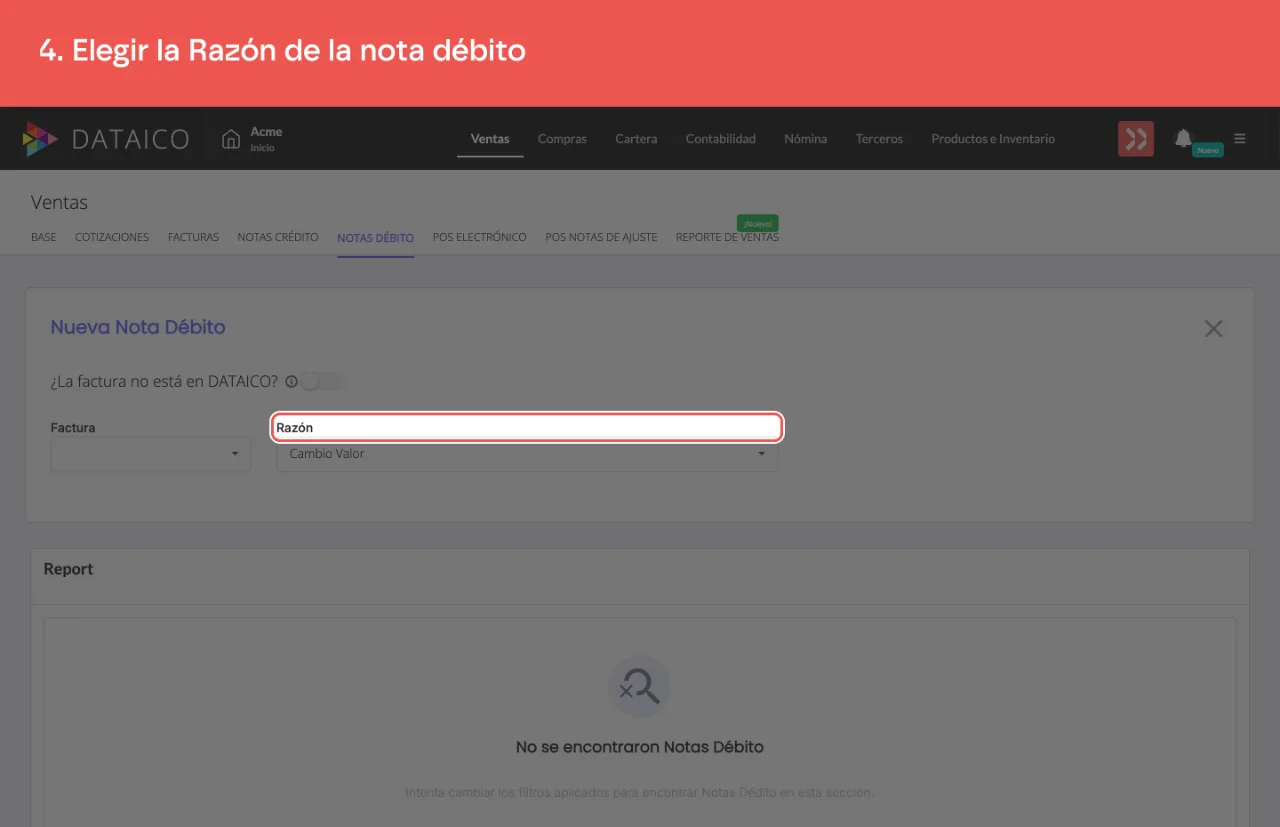1280x827 pixels.
Task: Click the Ventas page heading
Action: click(x=59, y=202)
